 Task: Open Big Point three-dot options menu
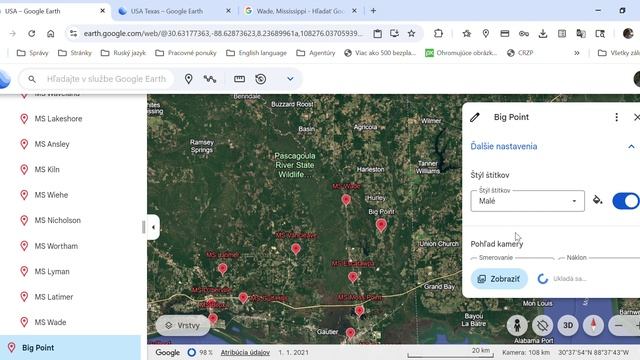[616, 118]
